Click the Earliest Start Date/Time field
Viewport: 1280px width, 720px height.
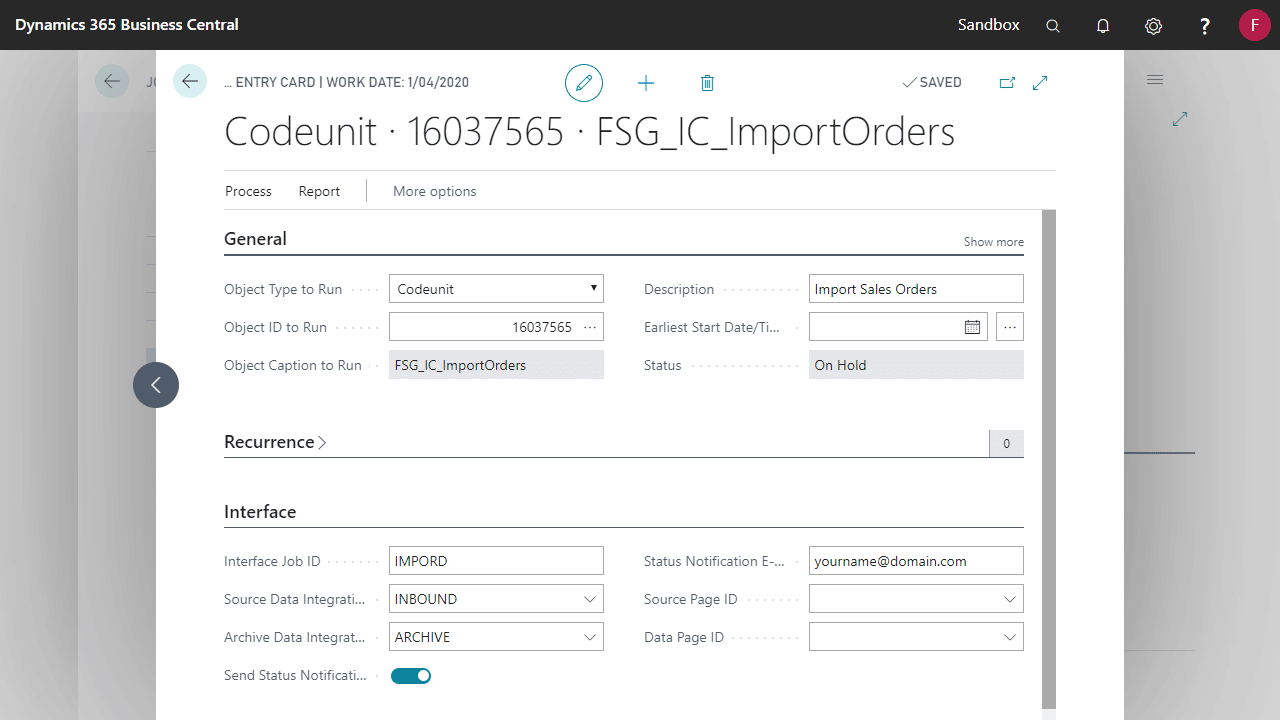click(898, 327)
